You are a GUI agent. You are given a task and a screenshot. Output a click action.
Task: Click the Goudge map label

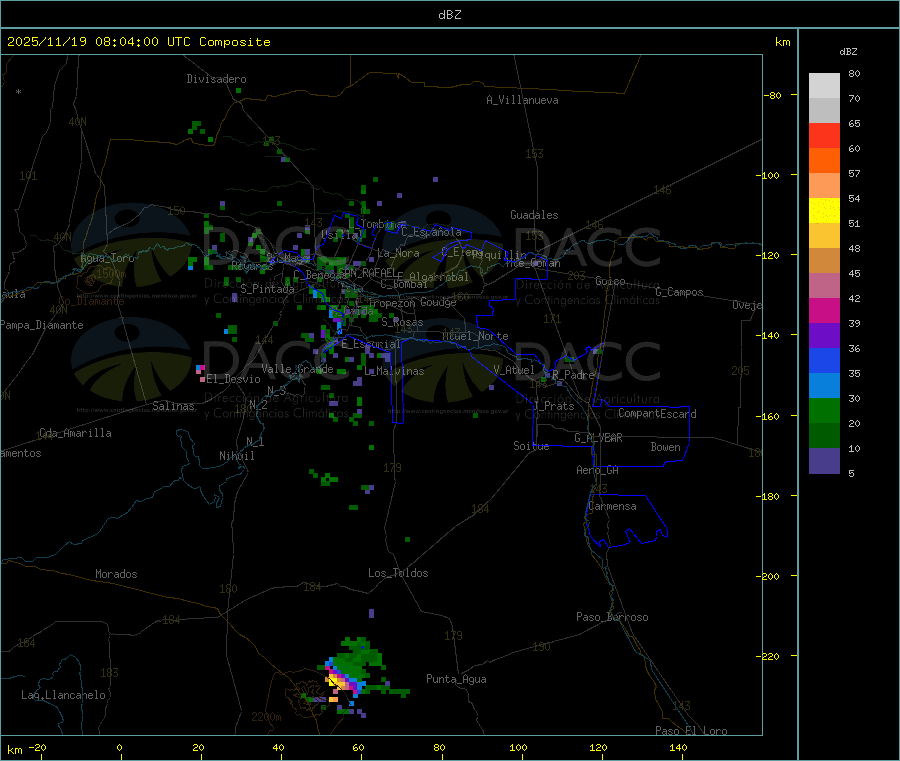438,302
